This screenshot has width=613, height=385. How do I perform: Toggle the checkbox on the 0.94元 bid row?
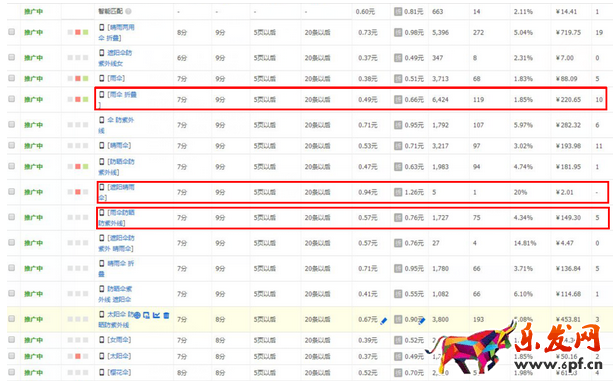(x=12, y=192)
